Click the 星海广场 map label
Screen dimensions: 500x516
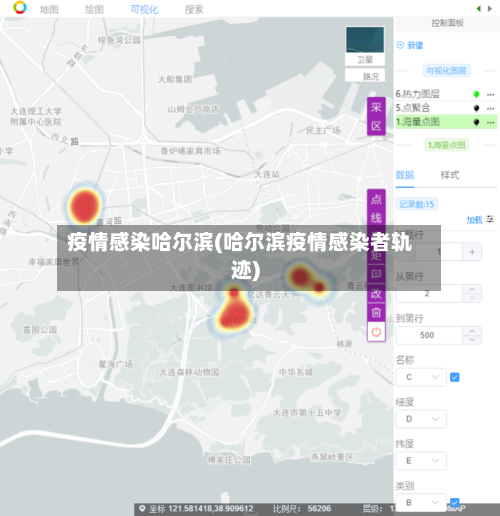(x=116, y=364)
